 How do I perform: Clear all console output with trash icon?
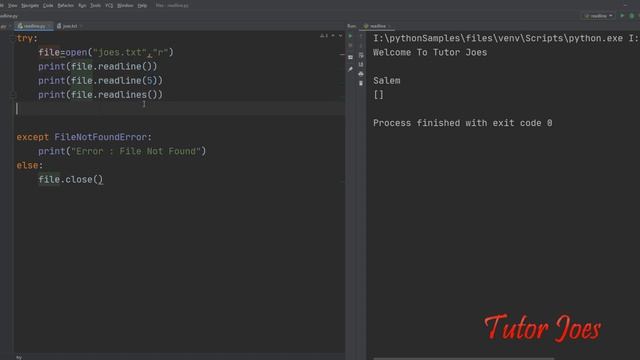(x=361, y=83)
